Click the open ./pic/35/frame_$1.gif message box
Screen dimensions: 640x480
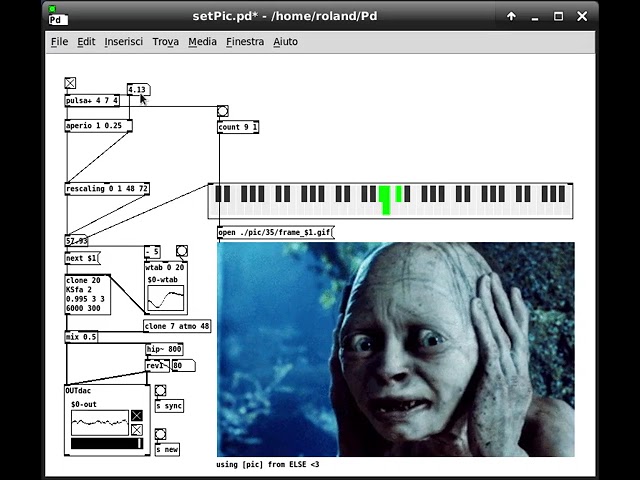point(276,233)
